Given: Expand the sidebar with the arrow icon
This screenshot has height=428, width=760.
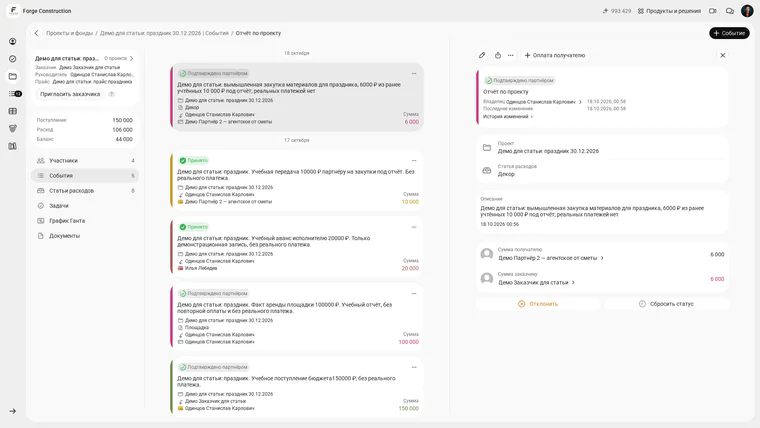Looking at the screenshot, I should pos(13,411).
